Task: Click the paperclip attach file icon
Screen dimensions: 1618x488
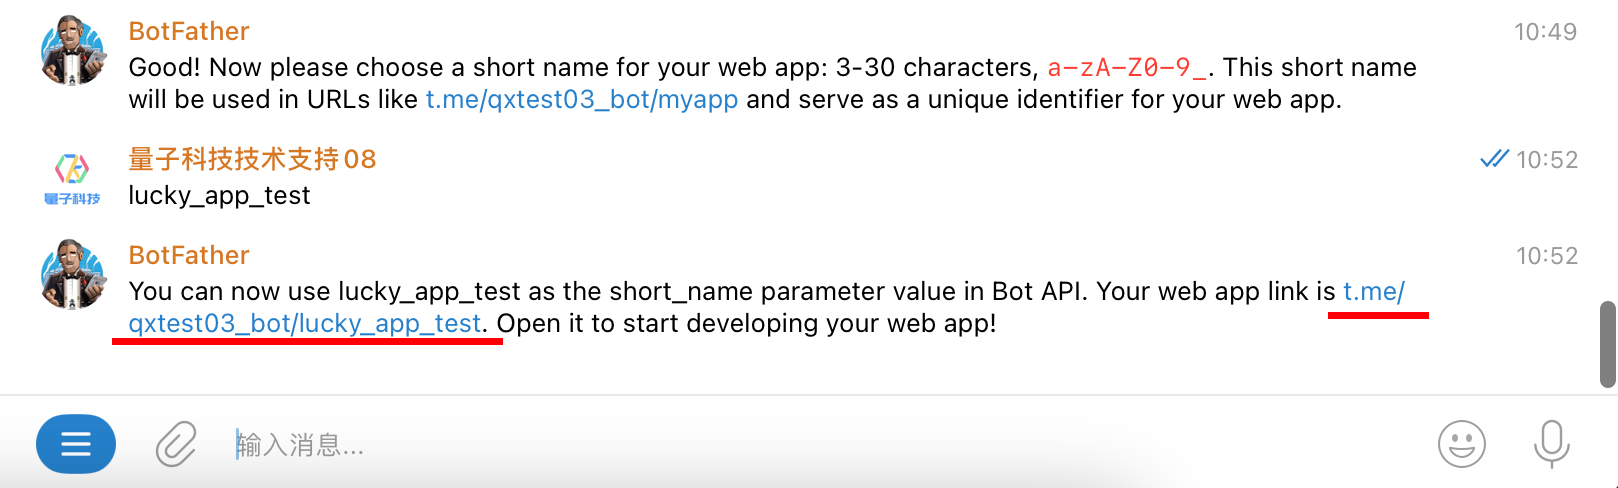Action: pyautogui.click(x=176, y=443)
